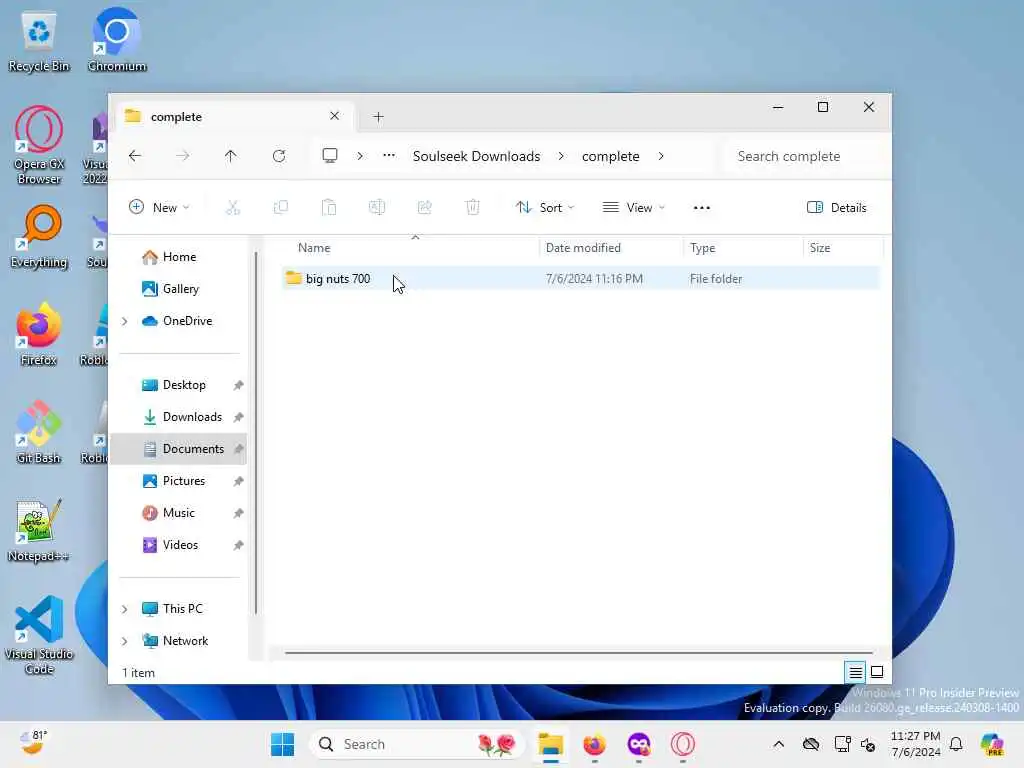Show hidden system tray icons
The width and height of the screenshot is (1024, 768).
tap(778, 744)
